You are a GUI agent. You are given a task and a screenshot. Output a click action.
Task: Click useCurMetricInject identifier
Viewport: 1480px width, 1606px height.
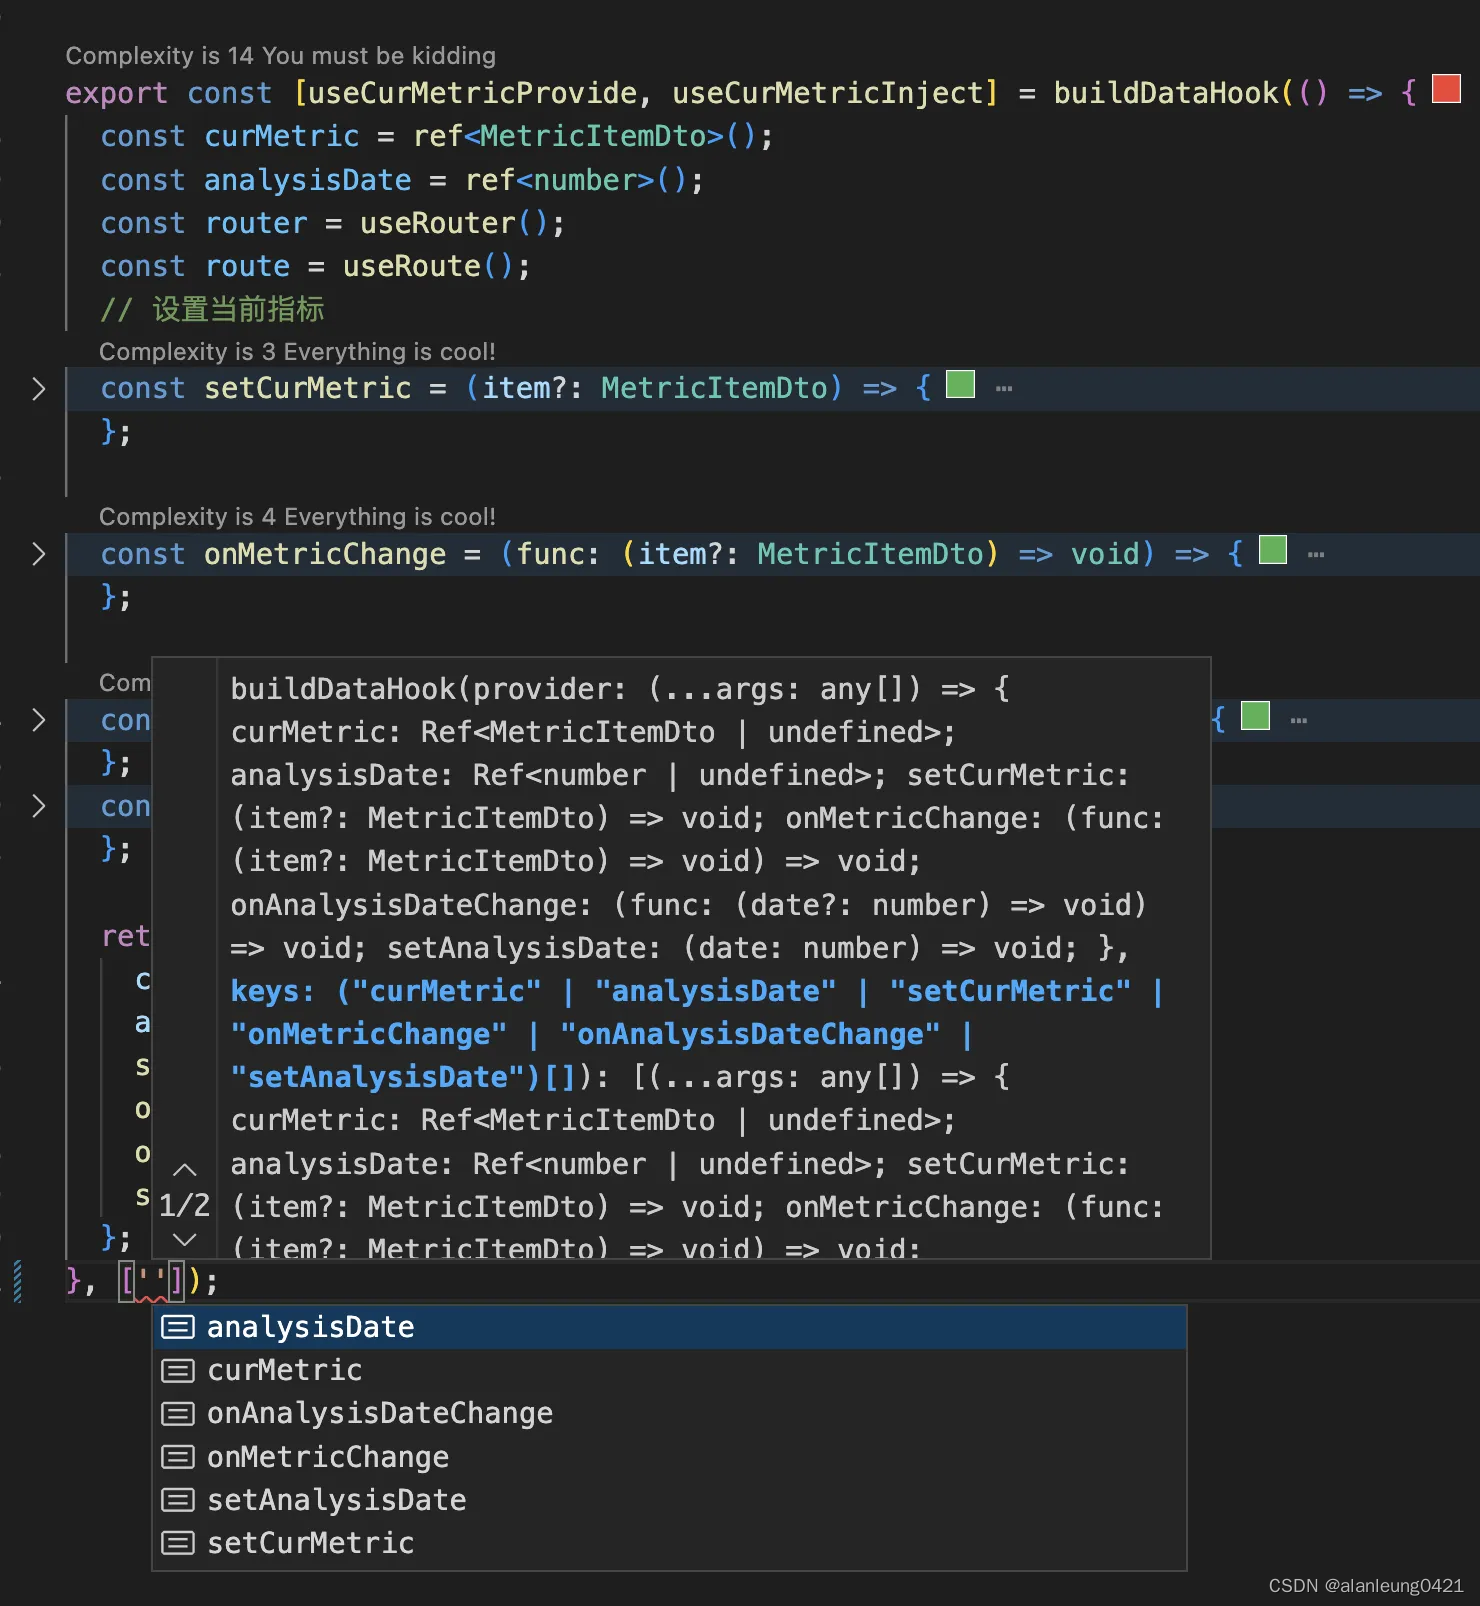pyautogui.click(x=829, y=94)
